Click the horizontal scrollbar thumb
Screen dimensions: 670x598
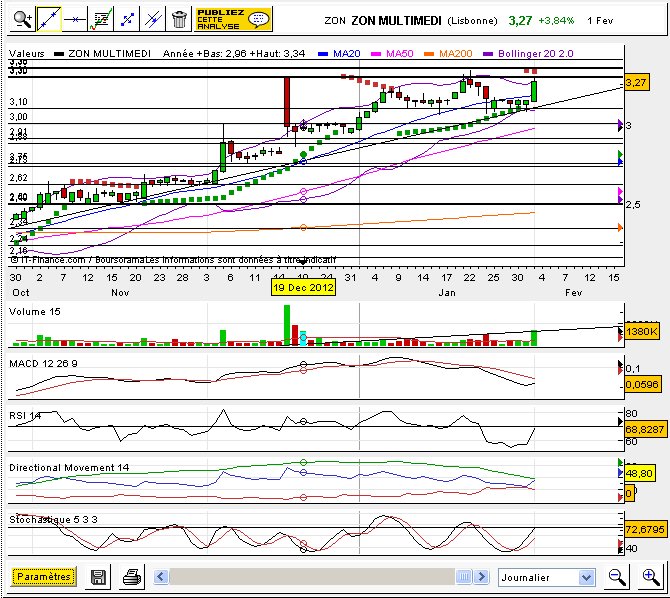pyautogui.click(x=464, y=577)
